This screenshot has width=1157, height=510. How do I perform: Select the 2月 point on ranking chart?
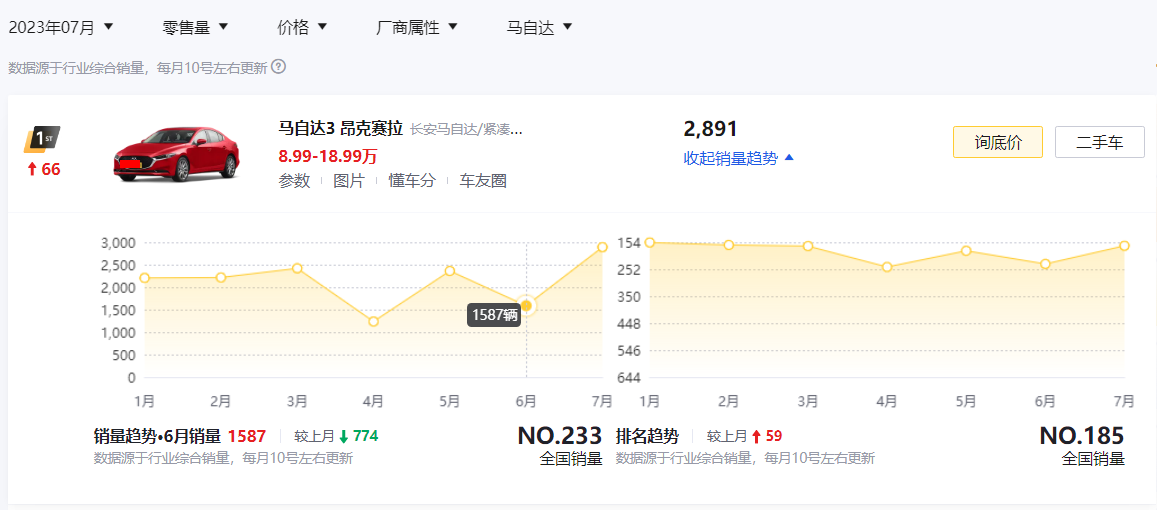pos(728,244)
